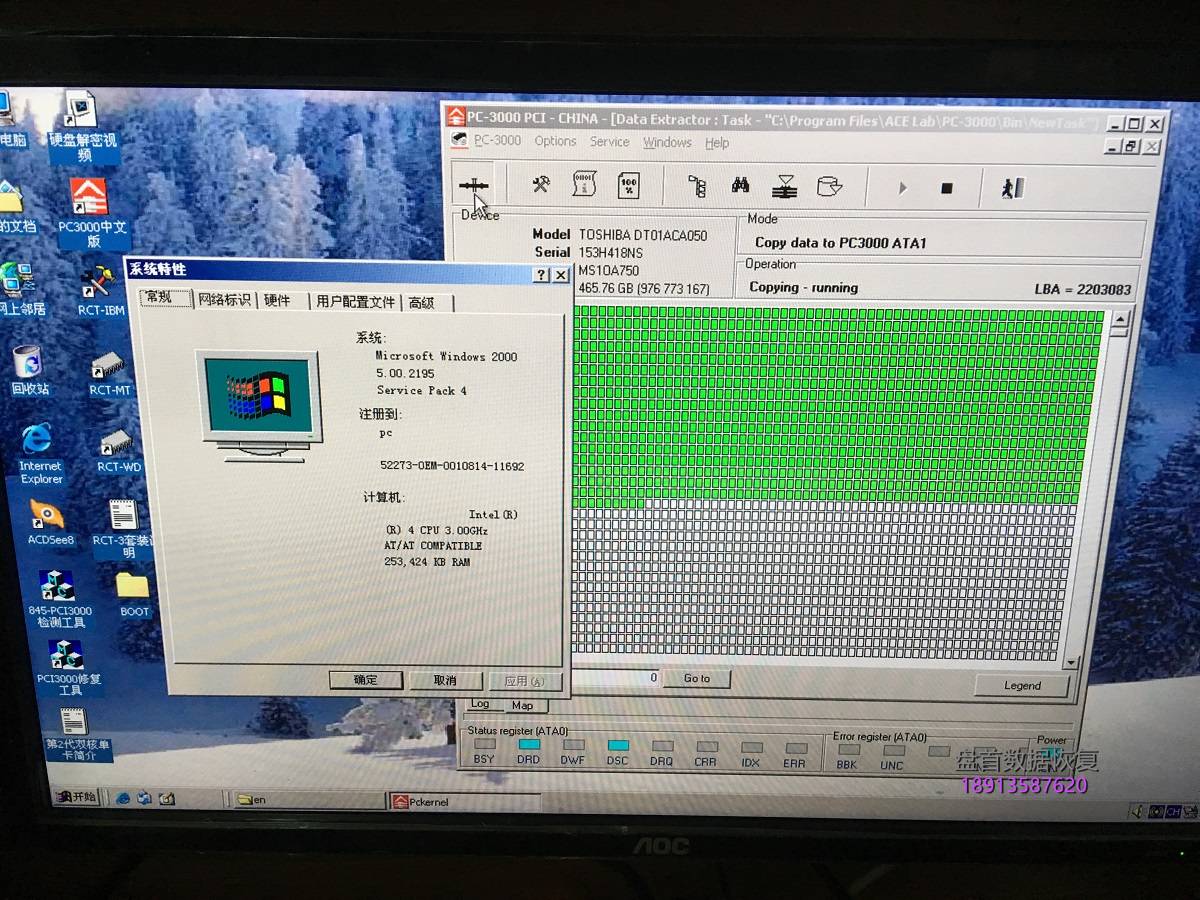The width and height of the screenshot is (1200, 900).
Task: Click the sector map scrollbar down arrow
Action: pyautogui.click(x=1071, y=663)
